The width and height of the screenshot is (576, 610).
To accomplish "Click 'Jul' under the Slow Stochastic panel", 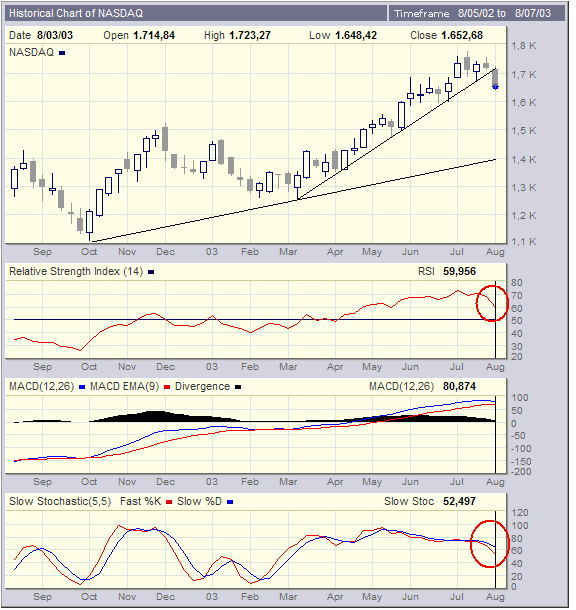I will tap(457, 597).
